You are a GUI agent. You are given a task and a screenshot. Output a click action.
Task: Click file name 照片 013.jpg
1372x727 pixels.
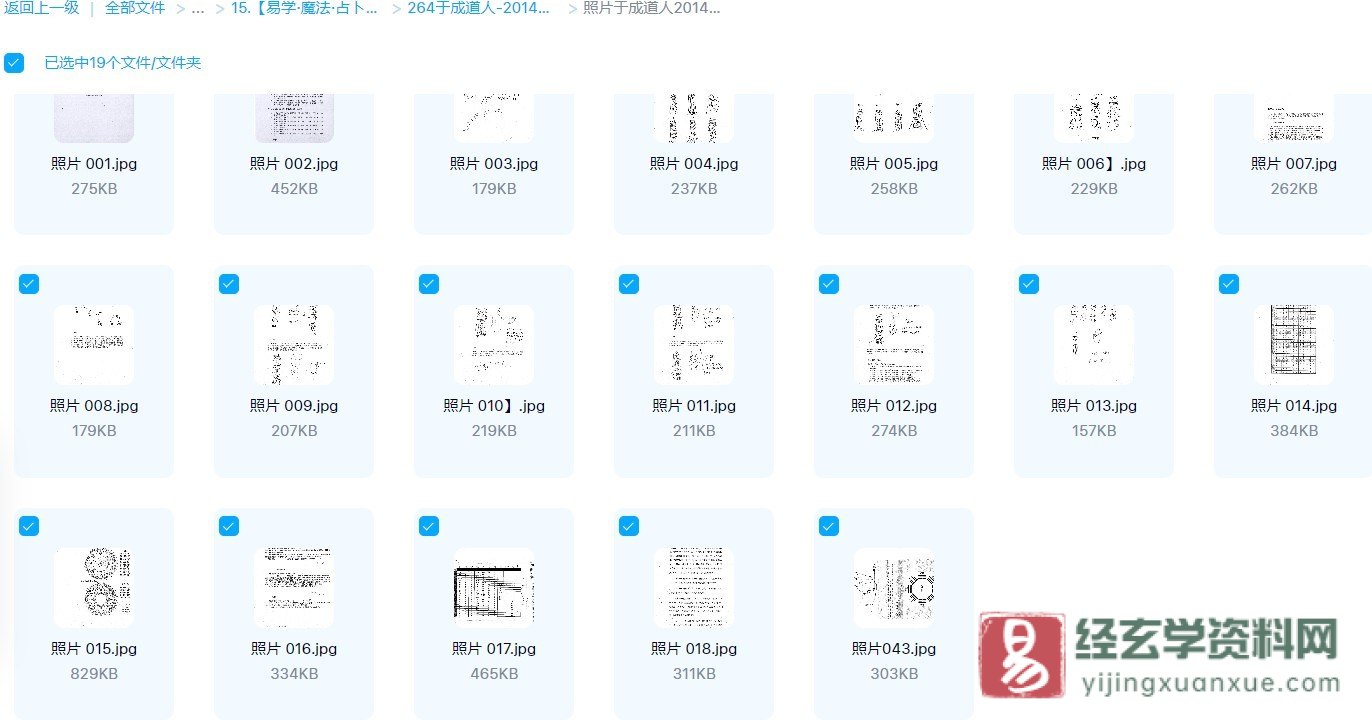1094,406
